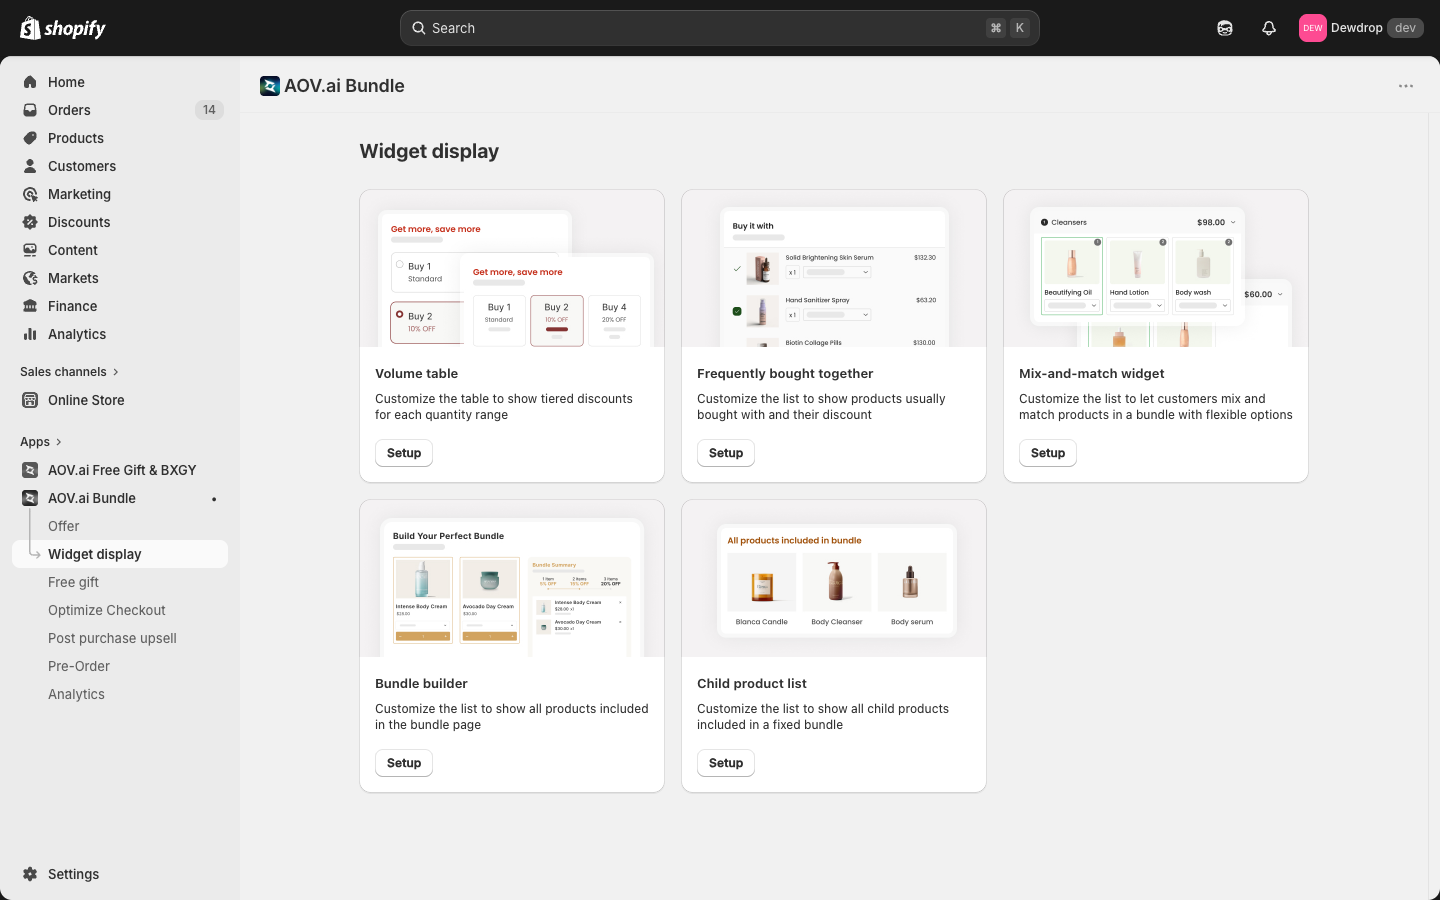Open the notifications bell
The image size is (1440, 900).
coord(1269,28)
